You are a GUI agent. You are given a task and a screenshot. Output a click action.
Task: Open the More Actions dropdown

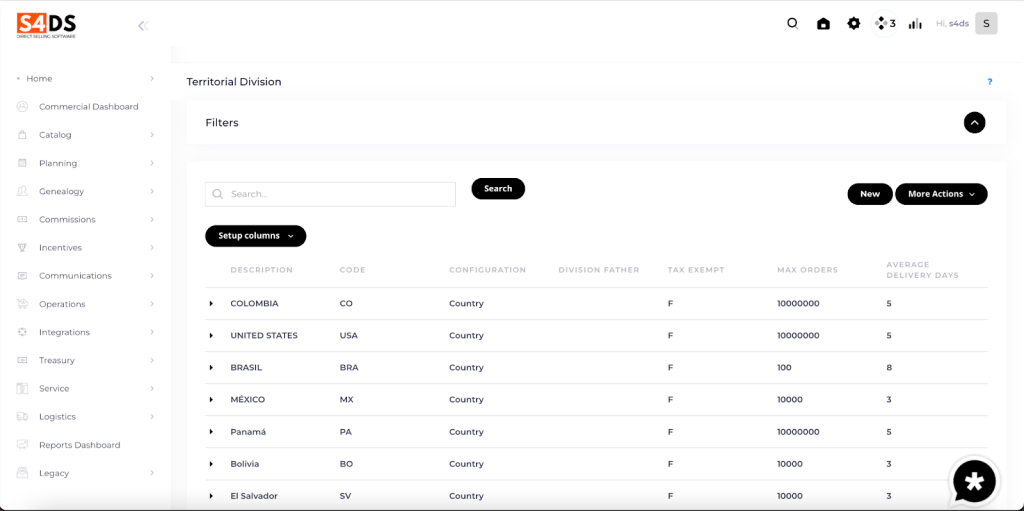(x=940, y=194)
